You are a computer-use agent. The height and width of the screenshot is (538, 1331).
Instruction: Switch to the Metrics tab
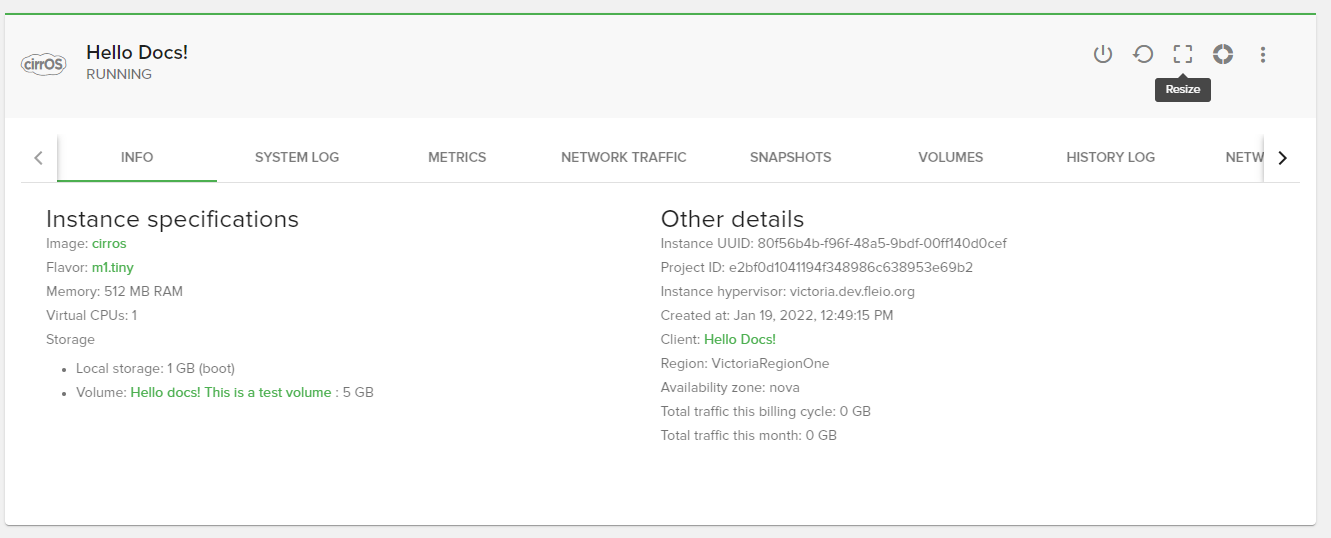point(457,157)
